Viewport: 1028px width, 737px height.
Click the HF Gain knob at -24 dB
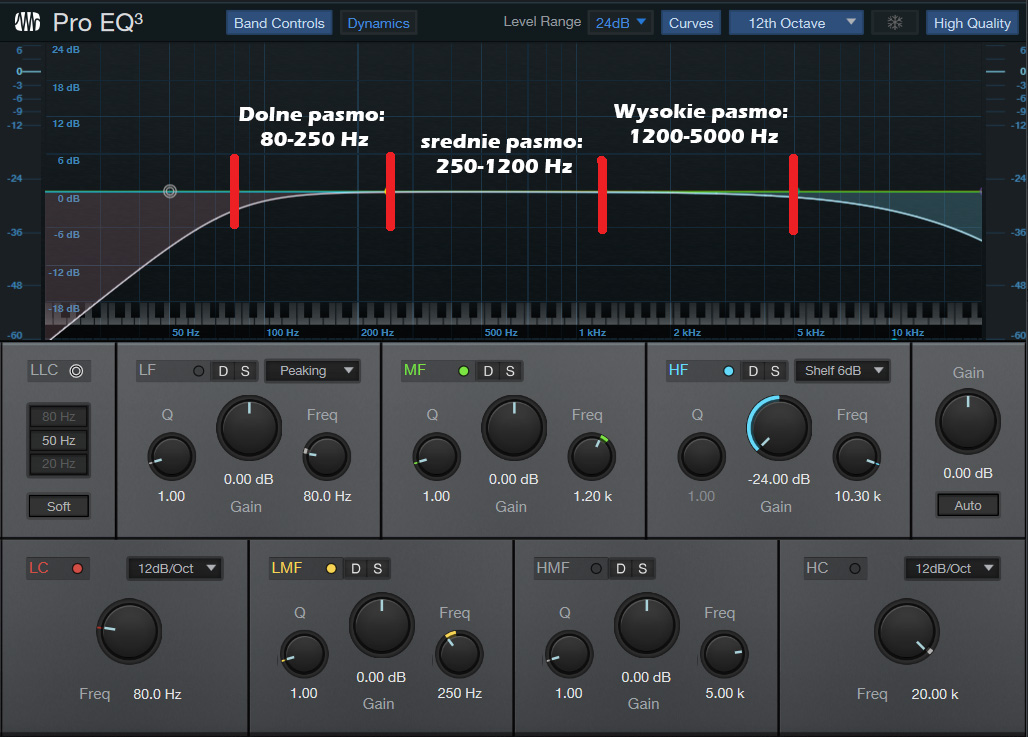[778, 428]
